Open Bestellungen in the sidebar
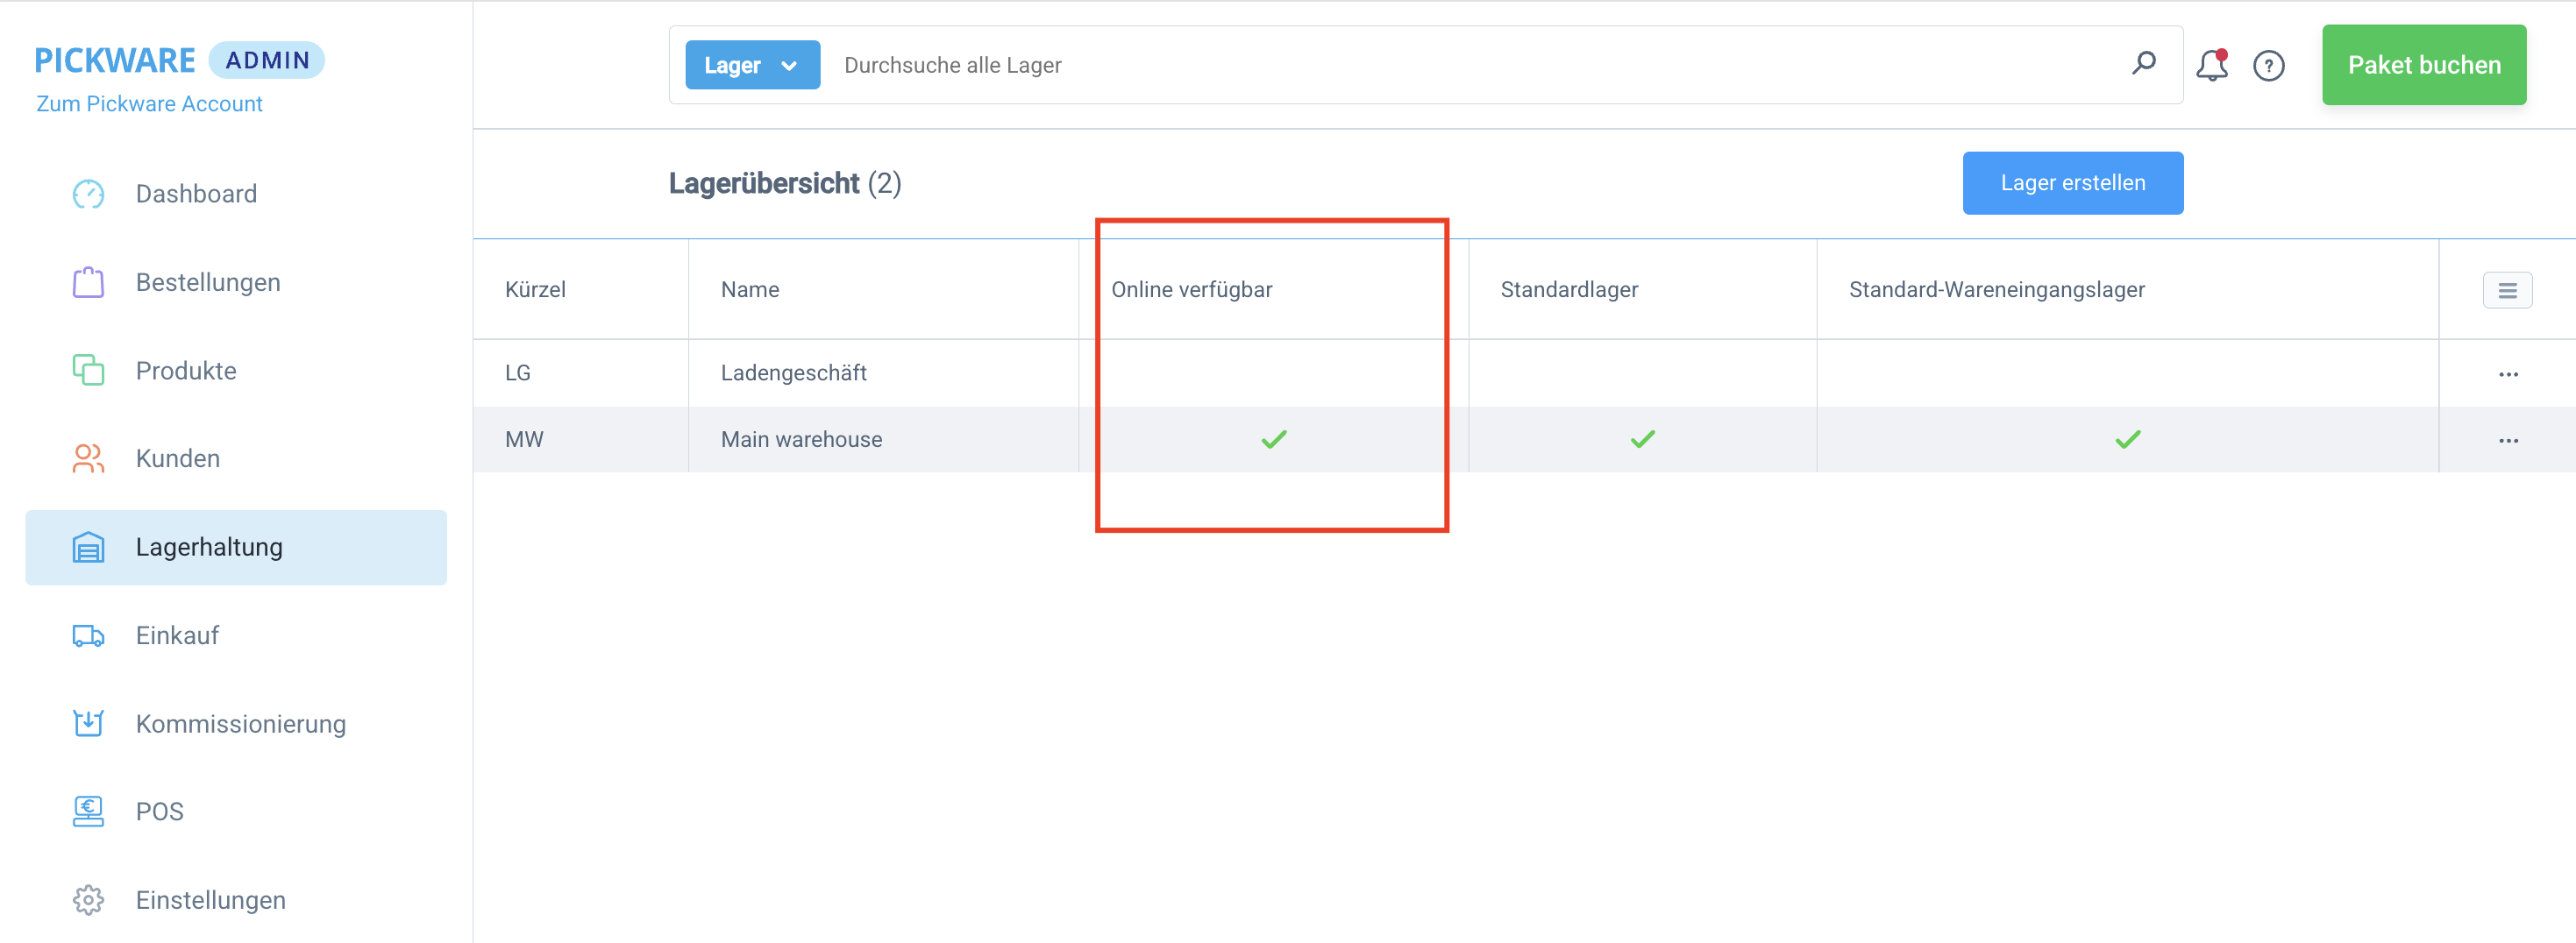2576x943 pixels. pyautogui.click(x=207, y=283)
